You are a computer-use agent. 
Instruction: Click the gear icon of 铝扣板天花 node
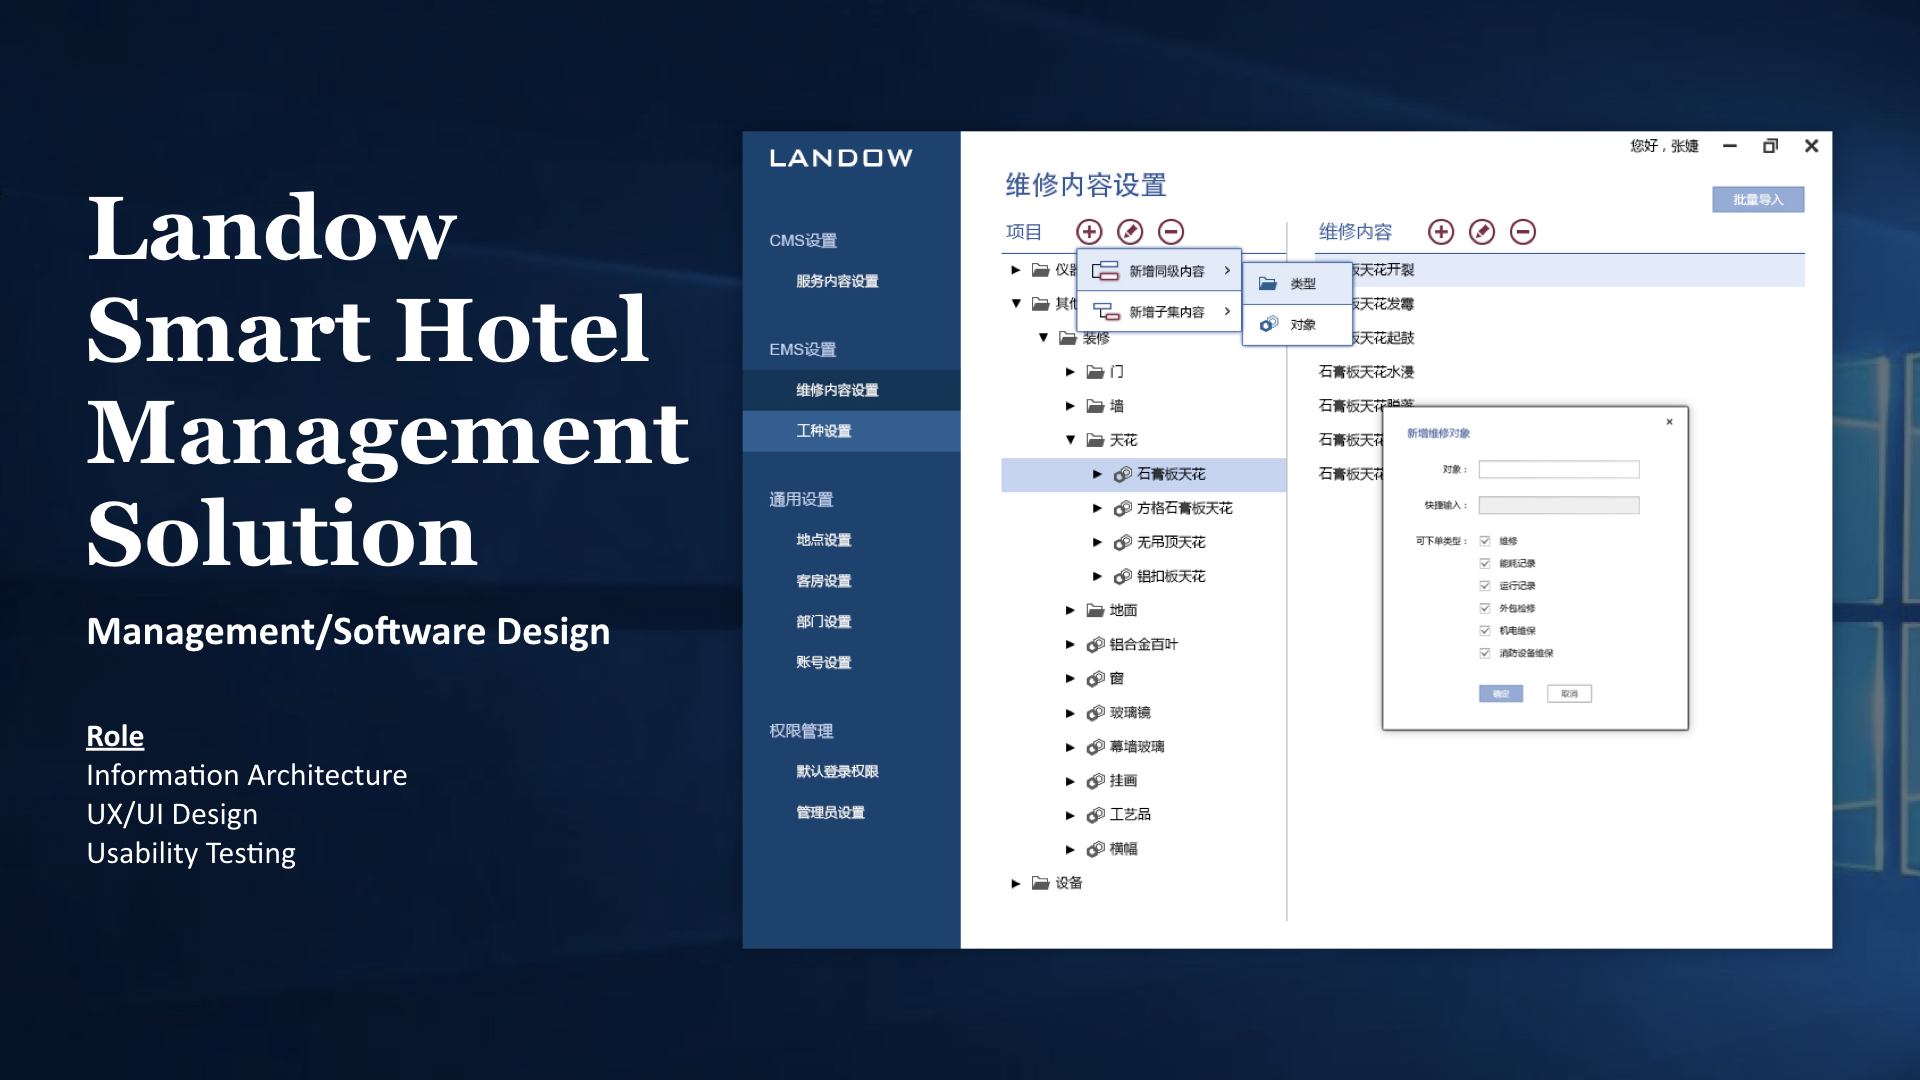[x=1123, y=576]
